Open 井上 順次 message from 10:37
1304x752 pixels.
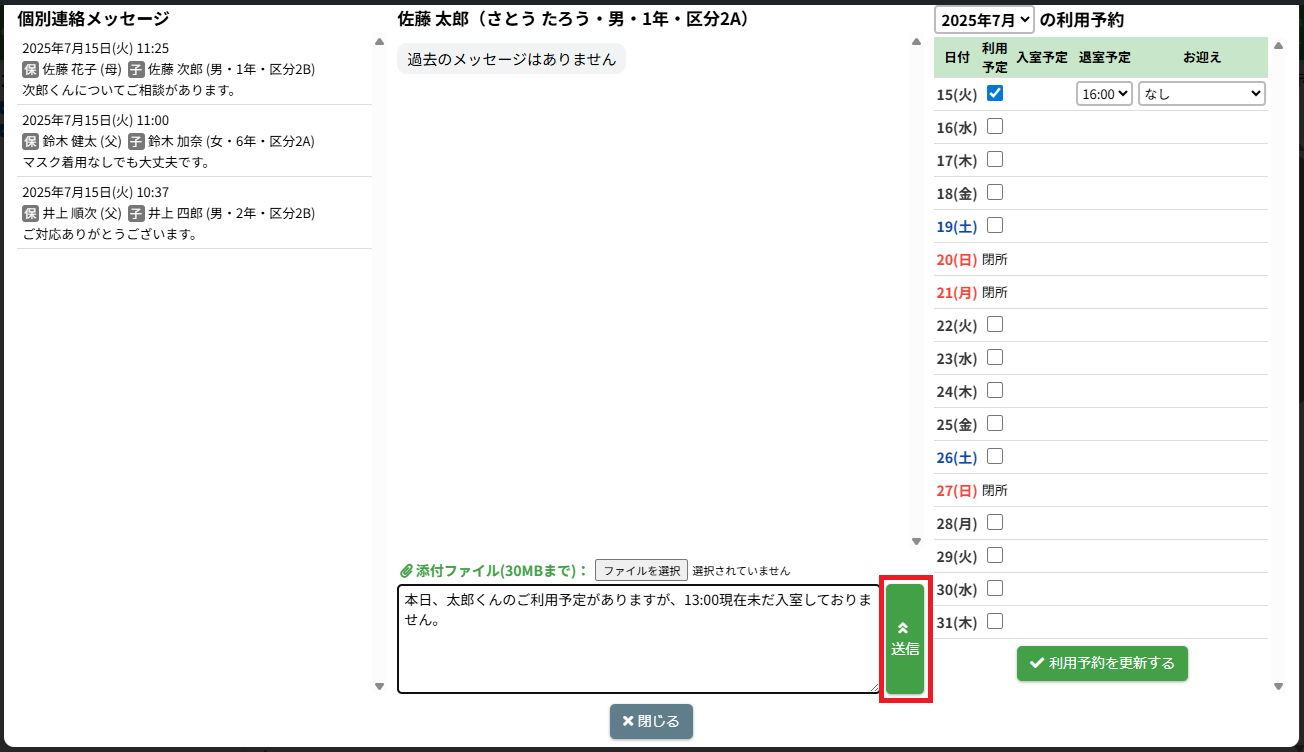click(x=194, y=213)
